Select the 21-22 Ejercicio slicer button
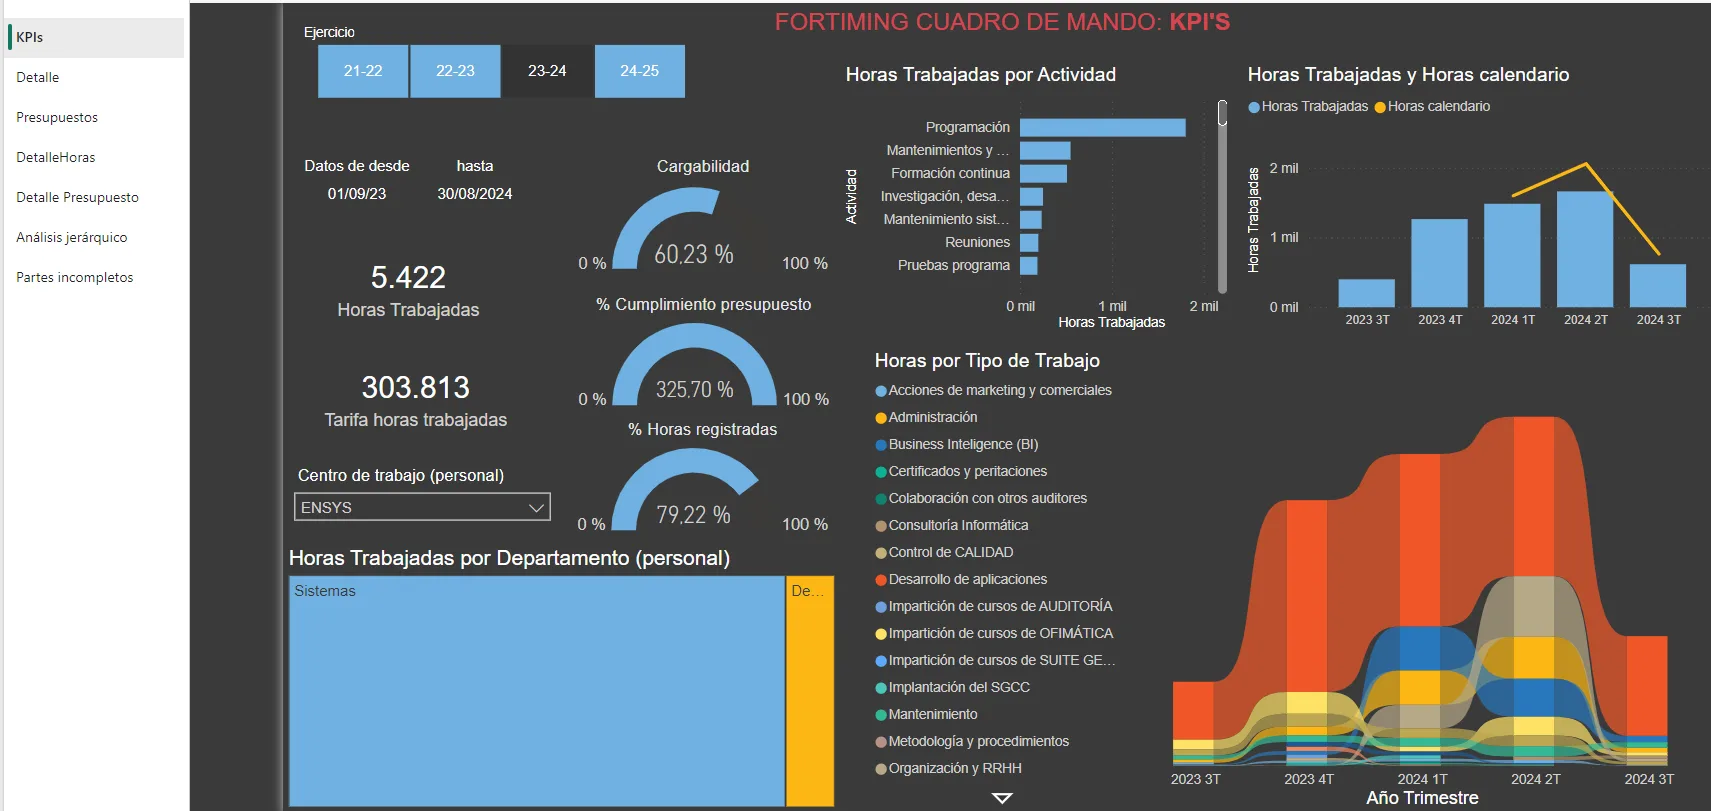This screenshot has height=811, width=1711. pyautogui.click(x=363, y=71)
